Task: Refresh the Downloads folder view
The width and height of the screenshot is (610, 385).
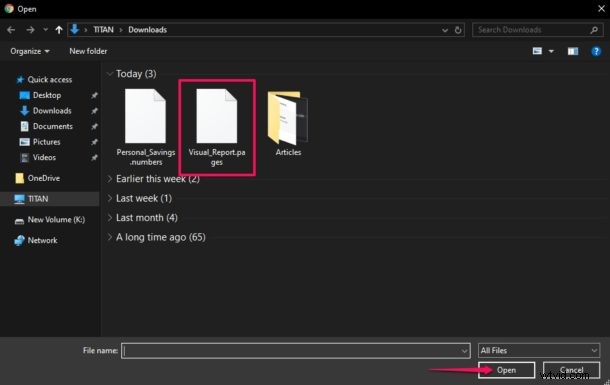Action: [458, 30]
